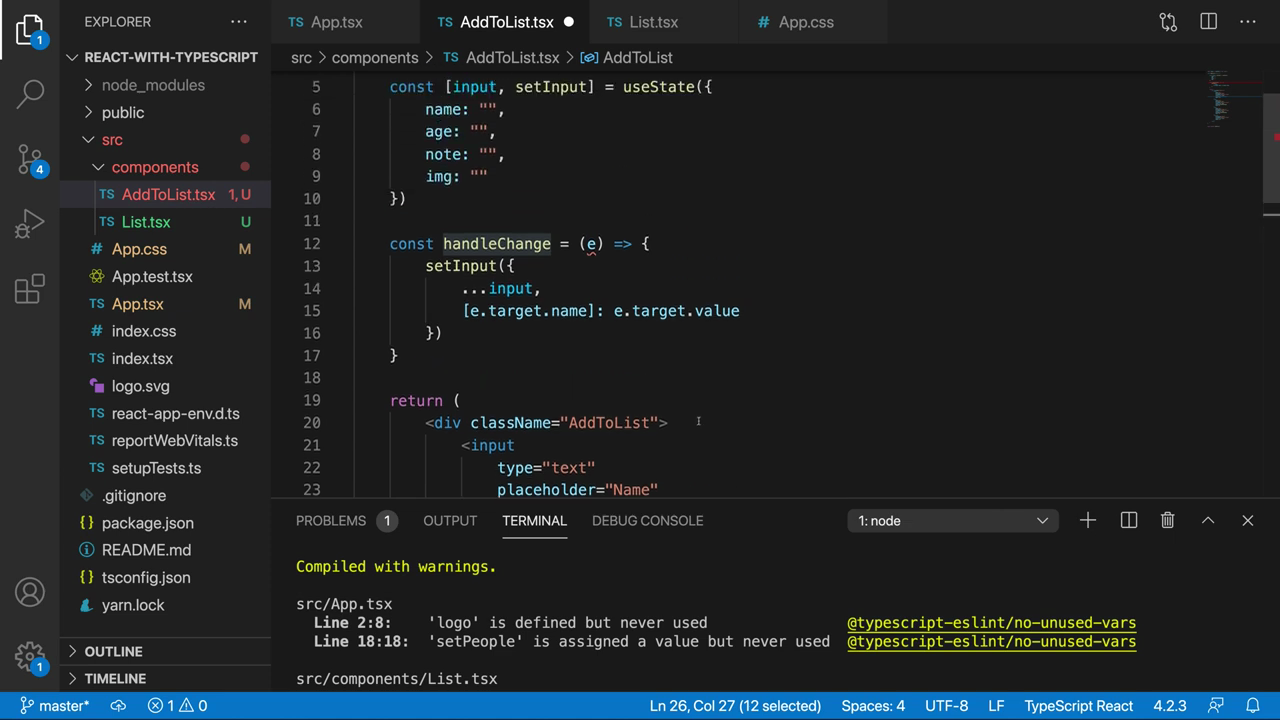Screen dimensions: 1280x720
Task: Split the terminal panel
Action: pos(1129,520)
